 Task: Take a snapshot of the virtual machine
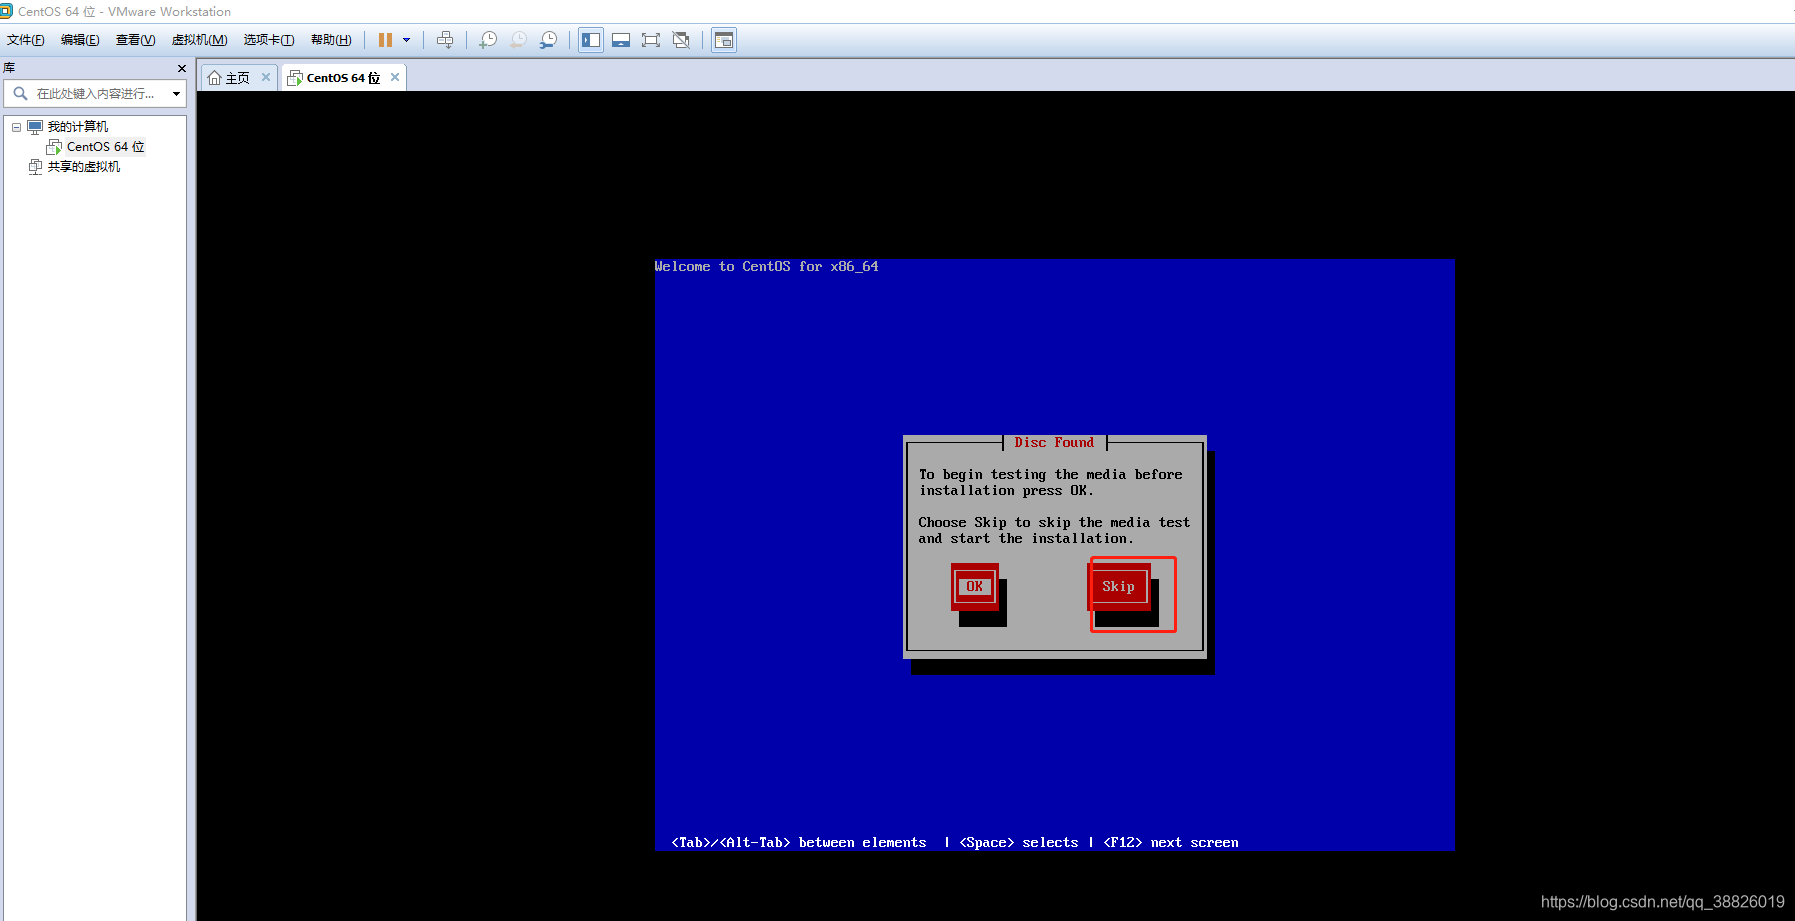(x=488, y=40)
